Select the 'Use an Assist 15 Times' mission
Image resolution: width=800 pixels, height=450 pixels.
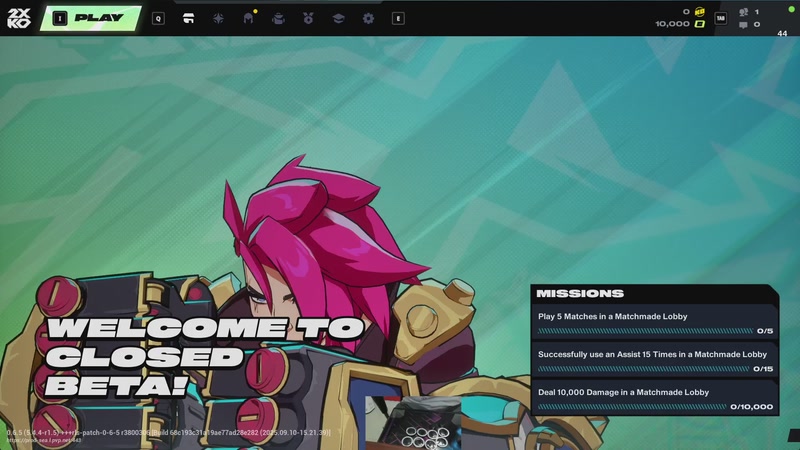(x=655, y=360)
